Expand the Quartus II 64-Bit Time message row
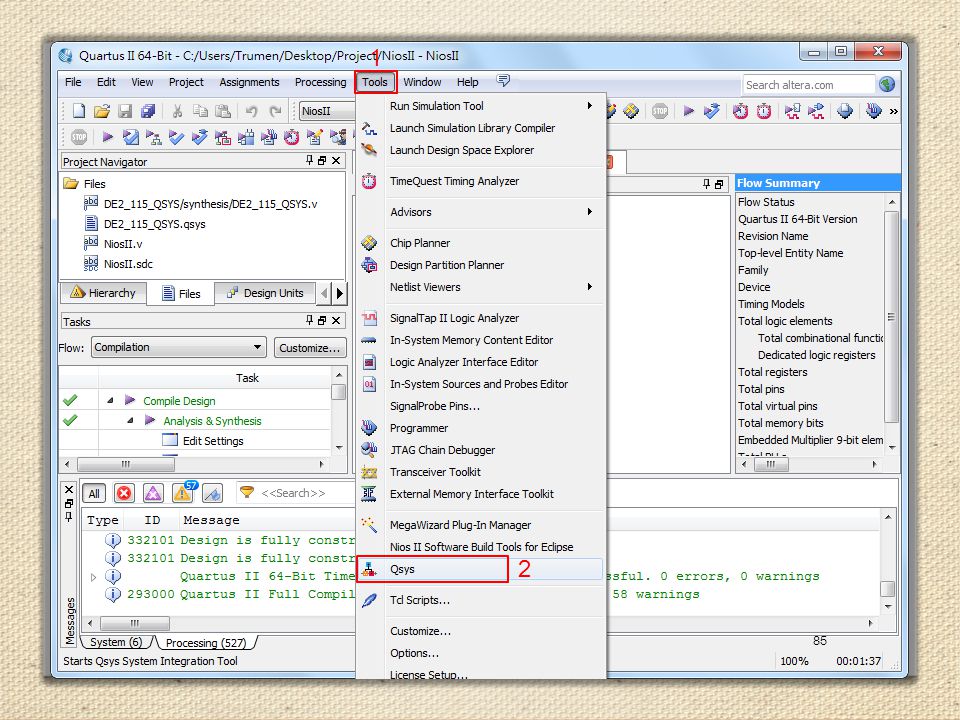 tap(93, 577)
